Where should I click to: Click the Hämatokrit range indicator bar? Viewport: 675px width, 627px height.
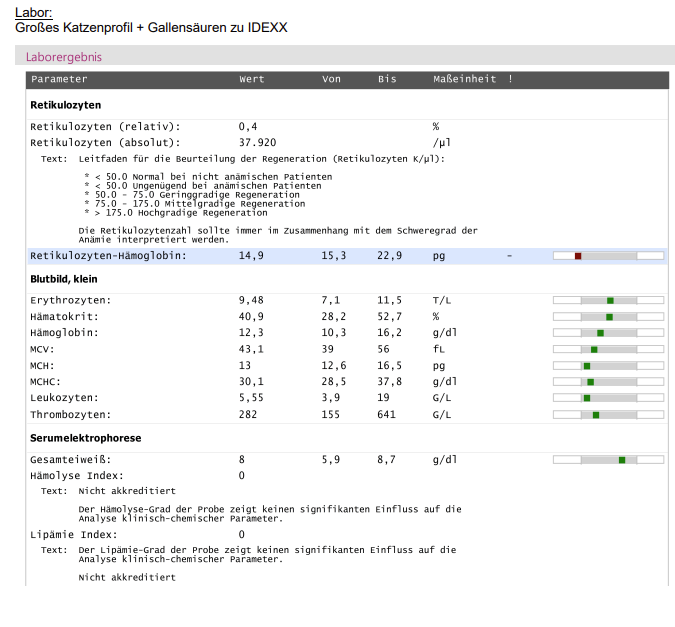click(608, 317)
